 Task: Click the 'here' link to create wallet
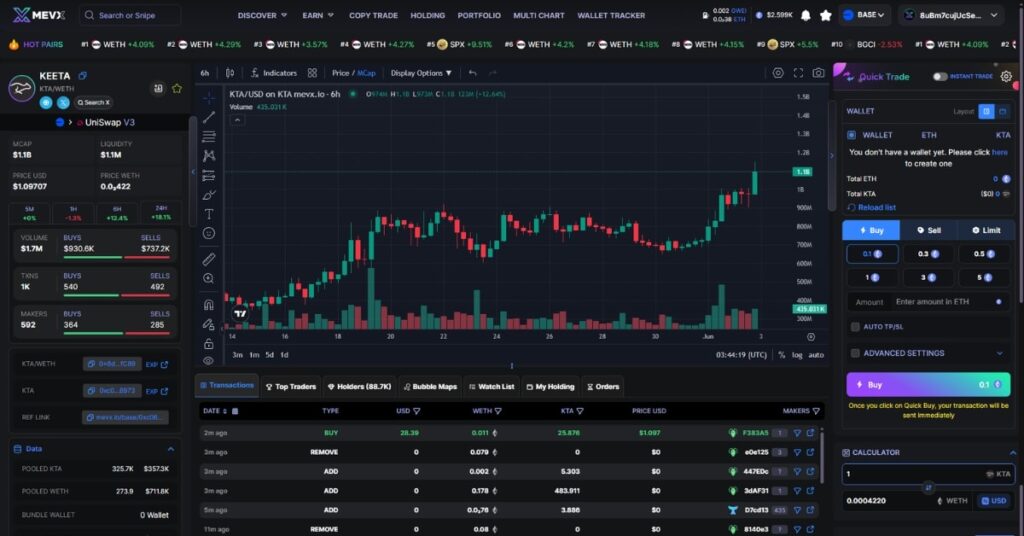(x=999, y=152)
